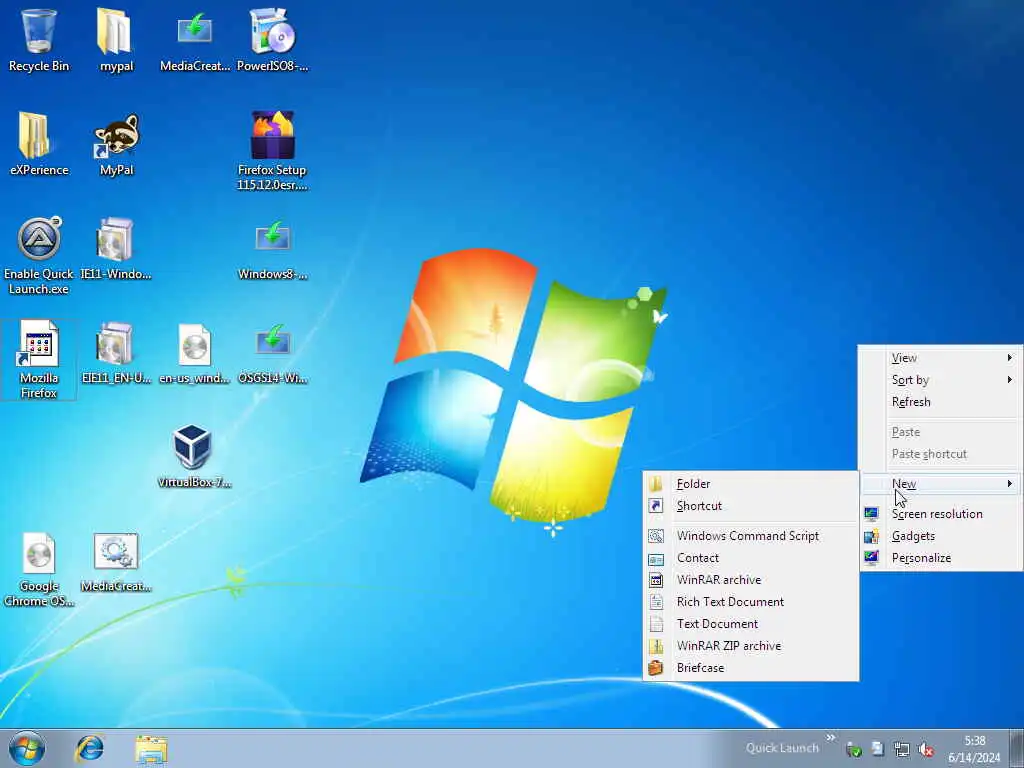Expand the View submenu
The height and width of the screenshot is (768, 1024).
point(940,358)
